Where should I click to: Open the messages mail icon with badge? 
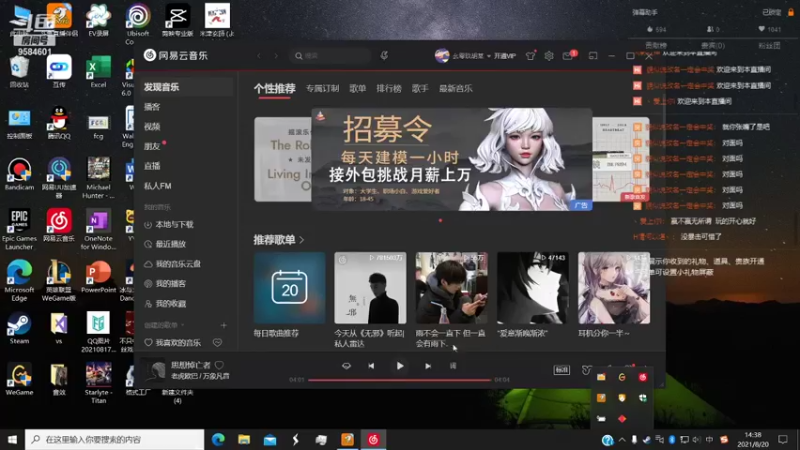click(x=568, y=56)
